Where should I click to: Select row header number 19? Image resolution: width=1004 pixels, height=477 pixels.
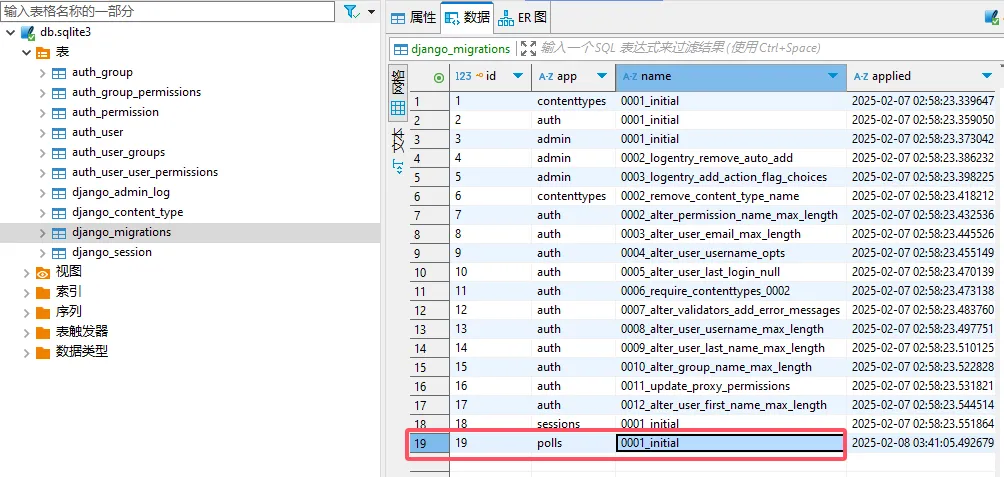[x=429, y=443]
